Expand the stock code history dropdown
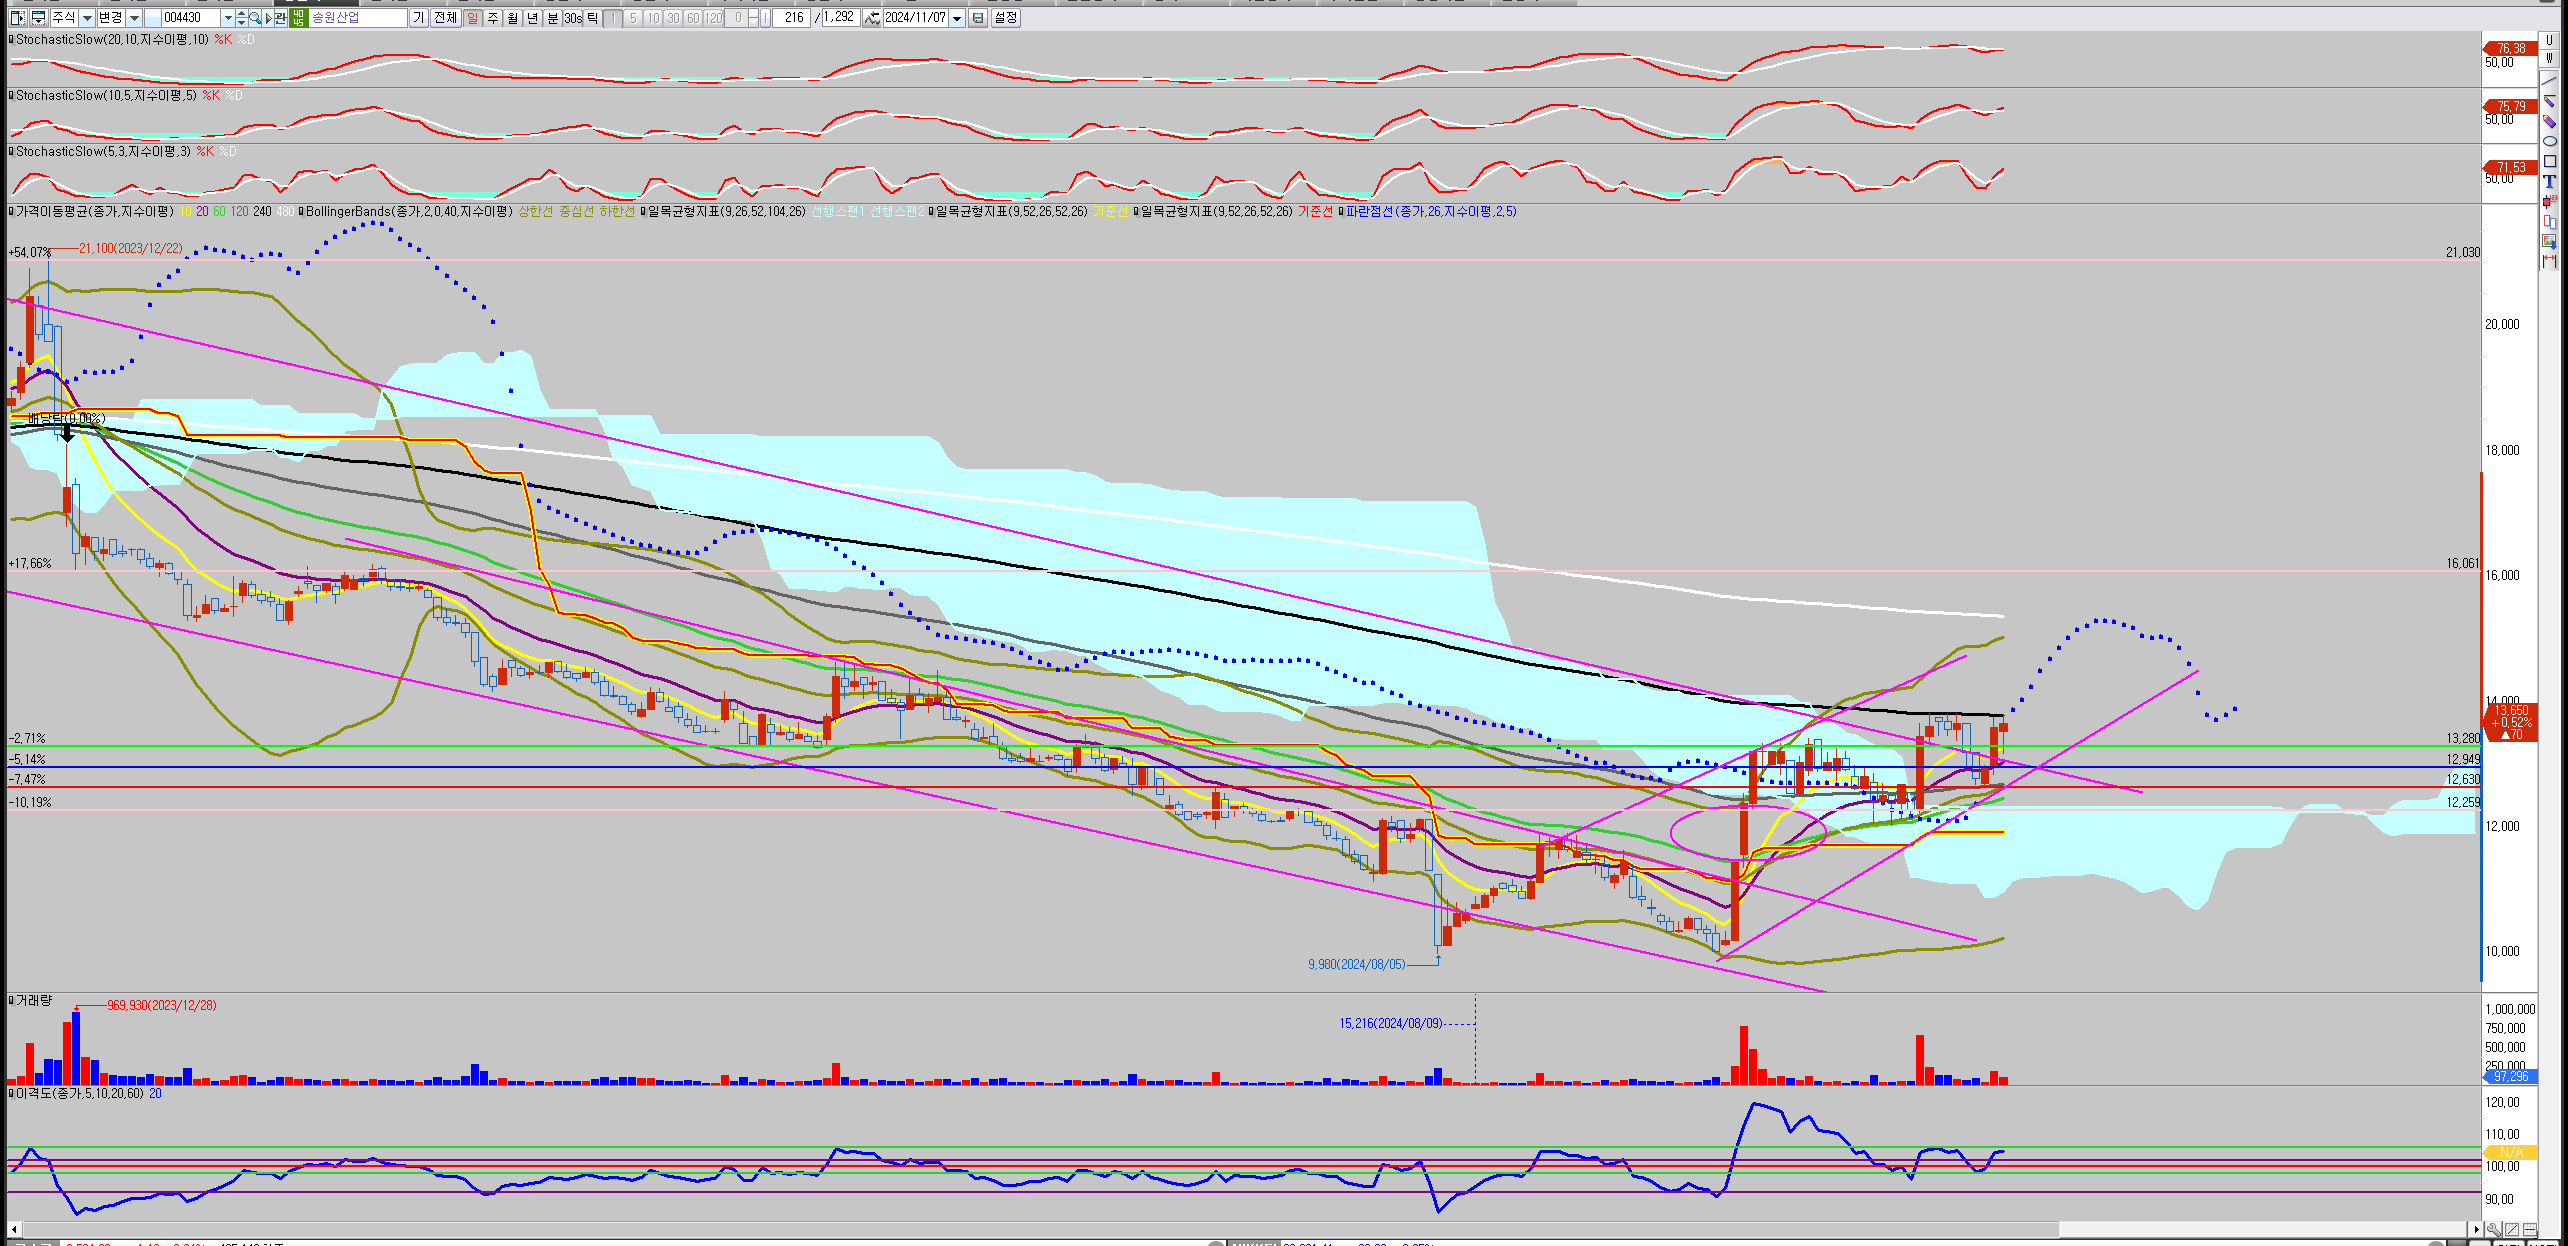The image size is (2568, 1246). coord(228,18)
